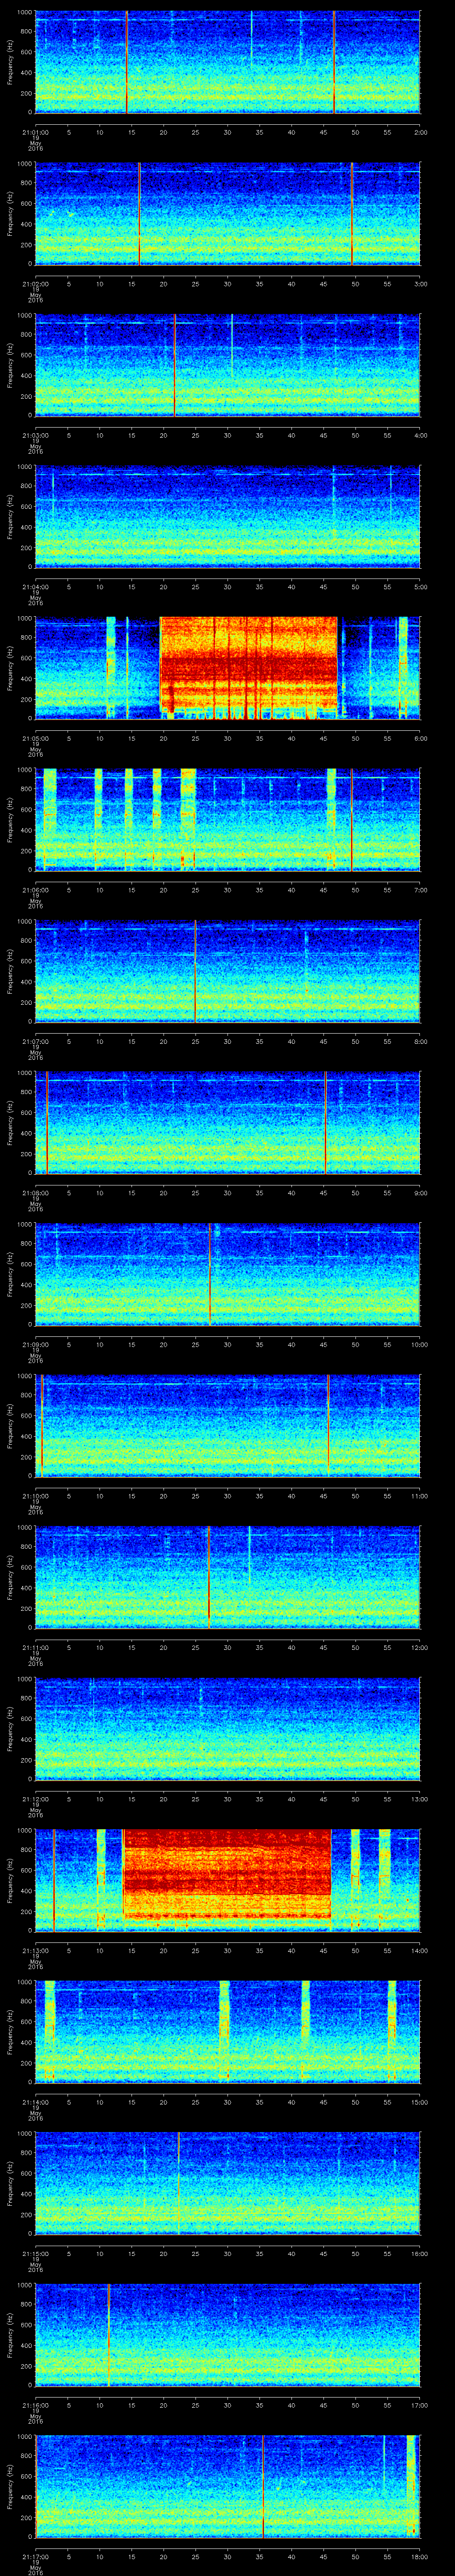Click the 21:09:00 start time label
The width and height of the screenshot is (455, 2576).
tap(35, 1345)
